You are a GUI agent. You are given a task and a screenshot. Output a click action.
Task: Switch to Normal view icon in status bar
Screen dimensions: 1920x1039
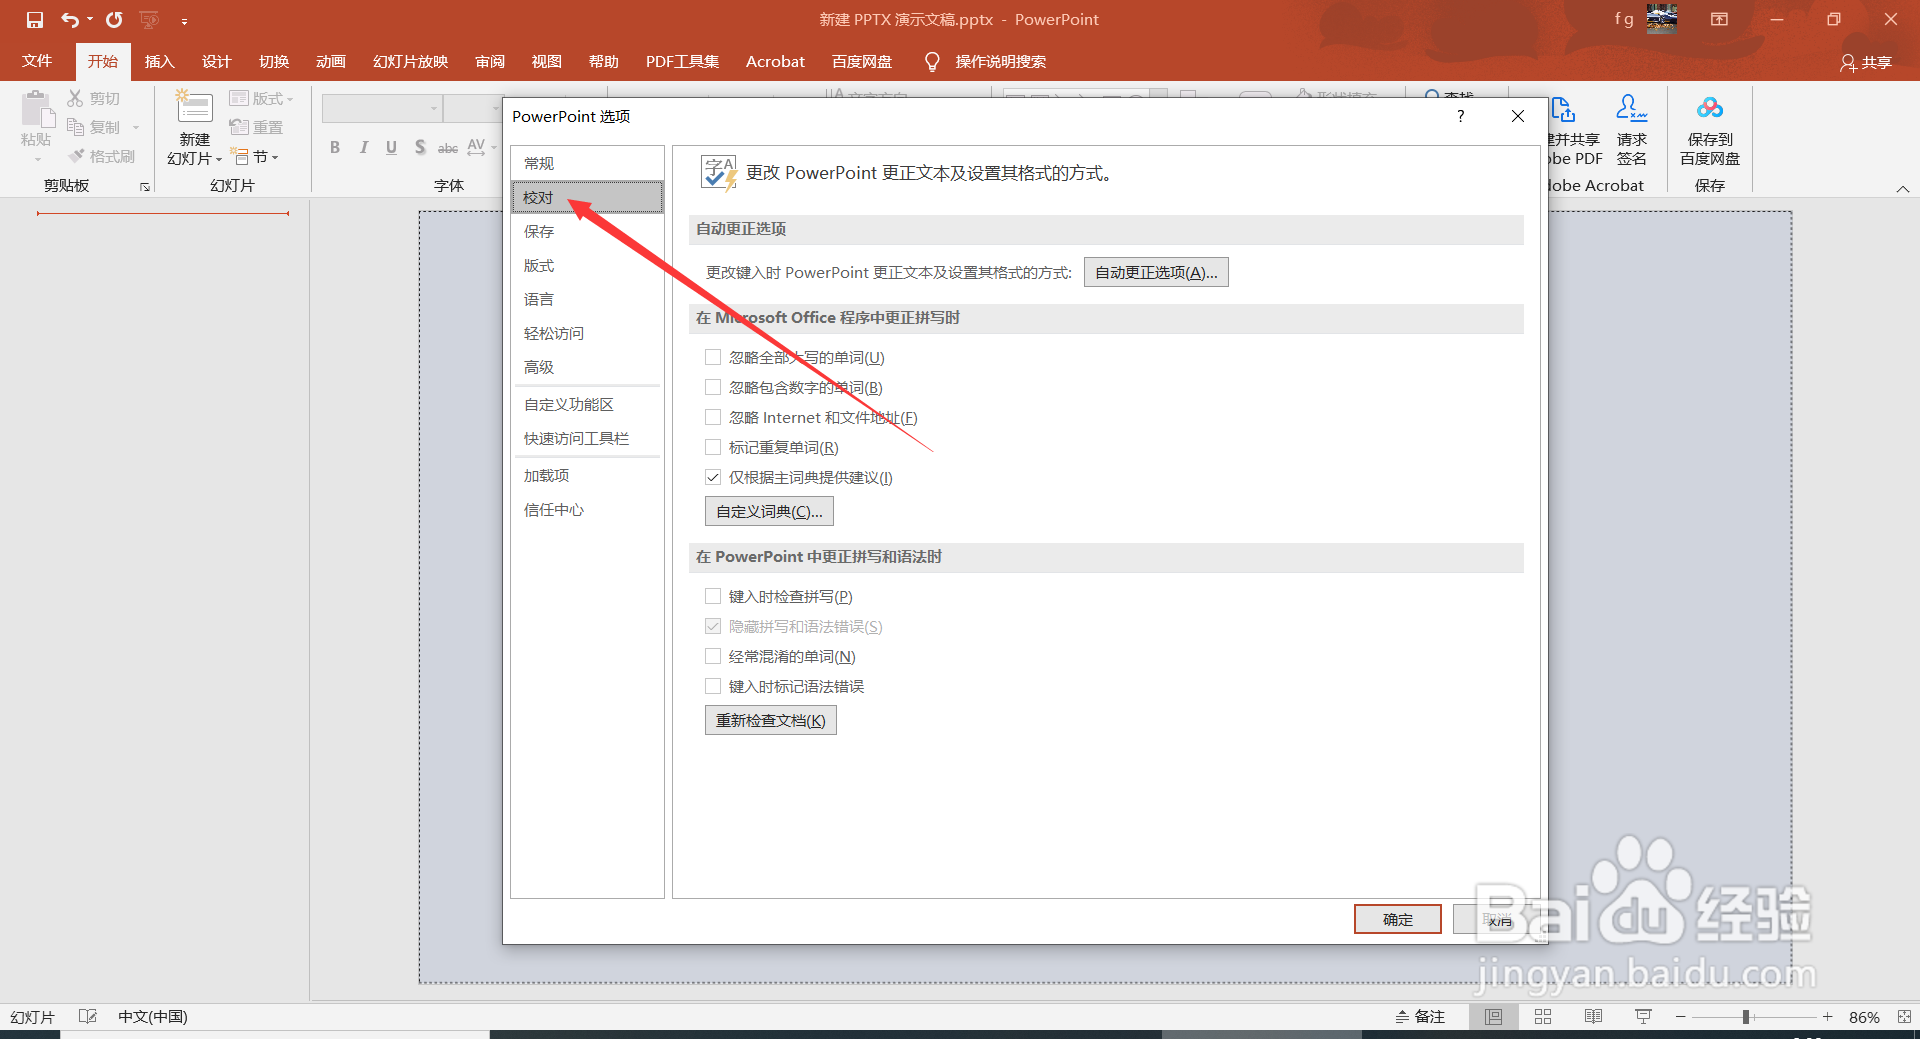pyautogui.click(x=1493, y=1016)
